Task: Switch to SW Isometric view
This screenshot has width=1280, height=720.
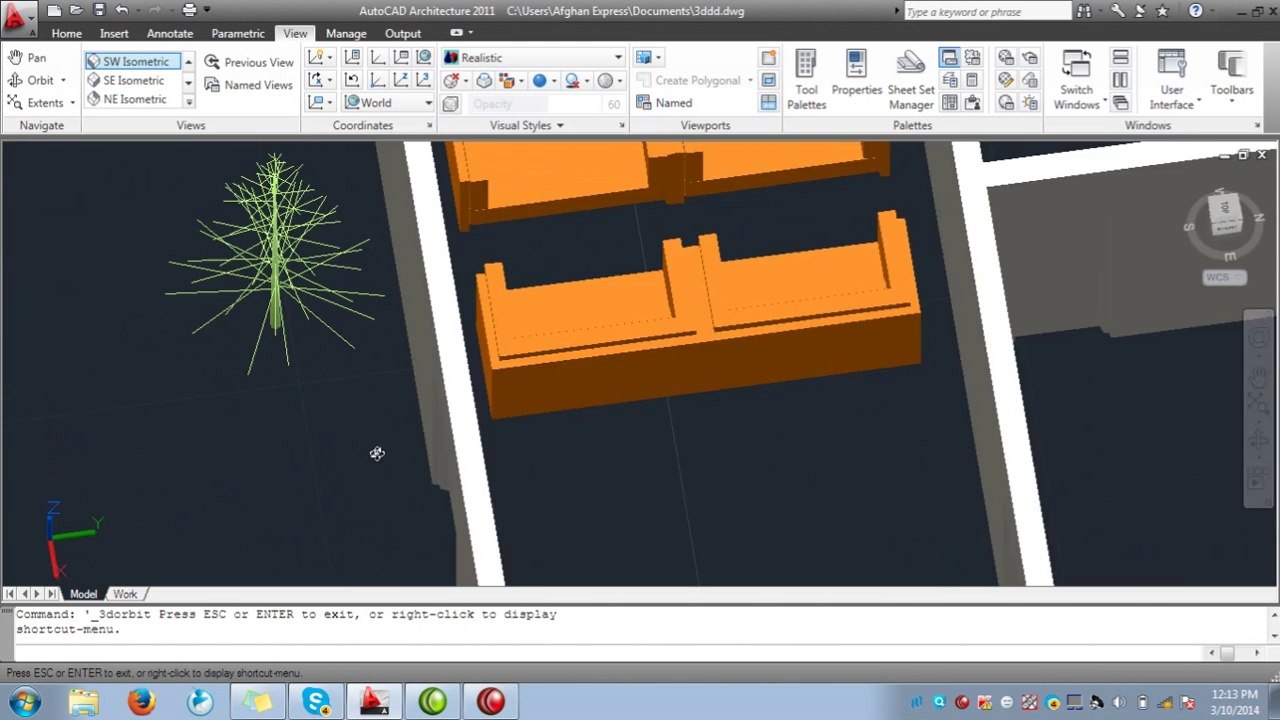Action: coord(133,62)
